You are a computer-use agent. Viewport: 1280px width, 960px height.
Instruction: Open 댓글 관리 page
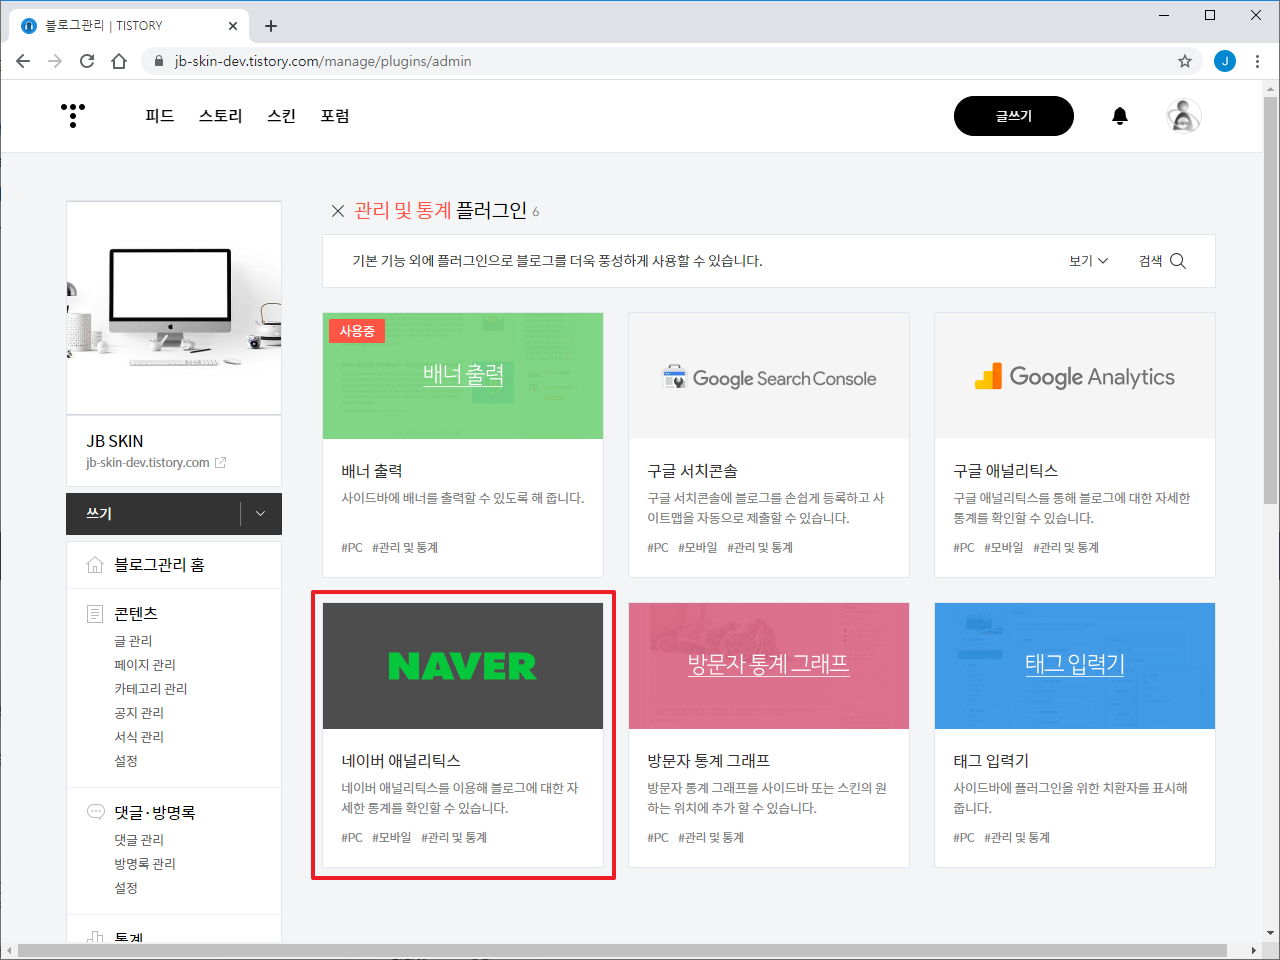[x=139, y=840]
